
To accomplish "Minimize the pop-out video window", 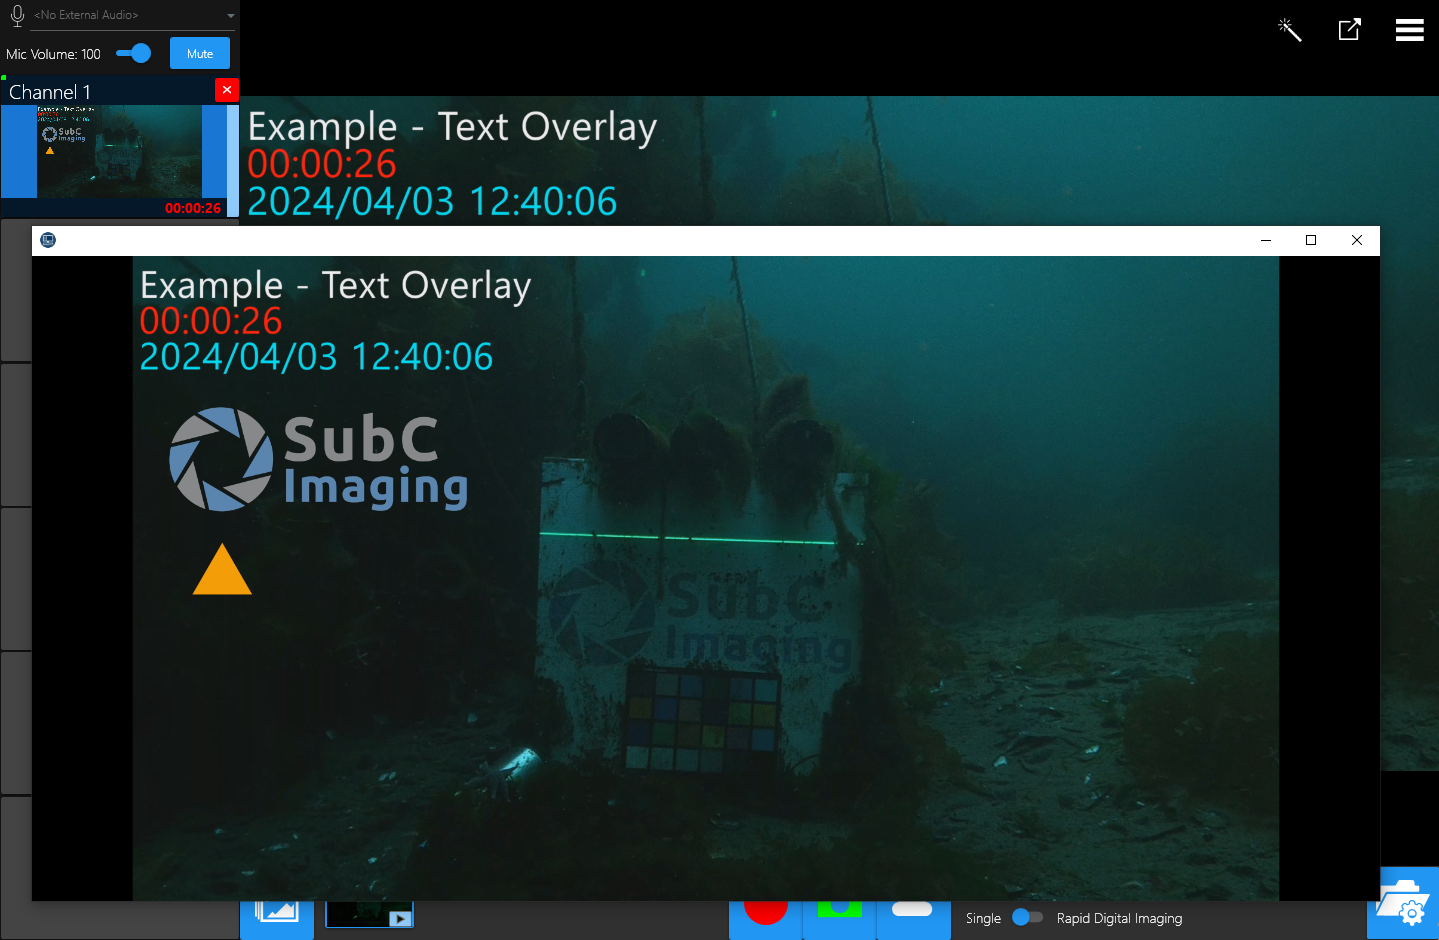I will tap(1265, 240).
